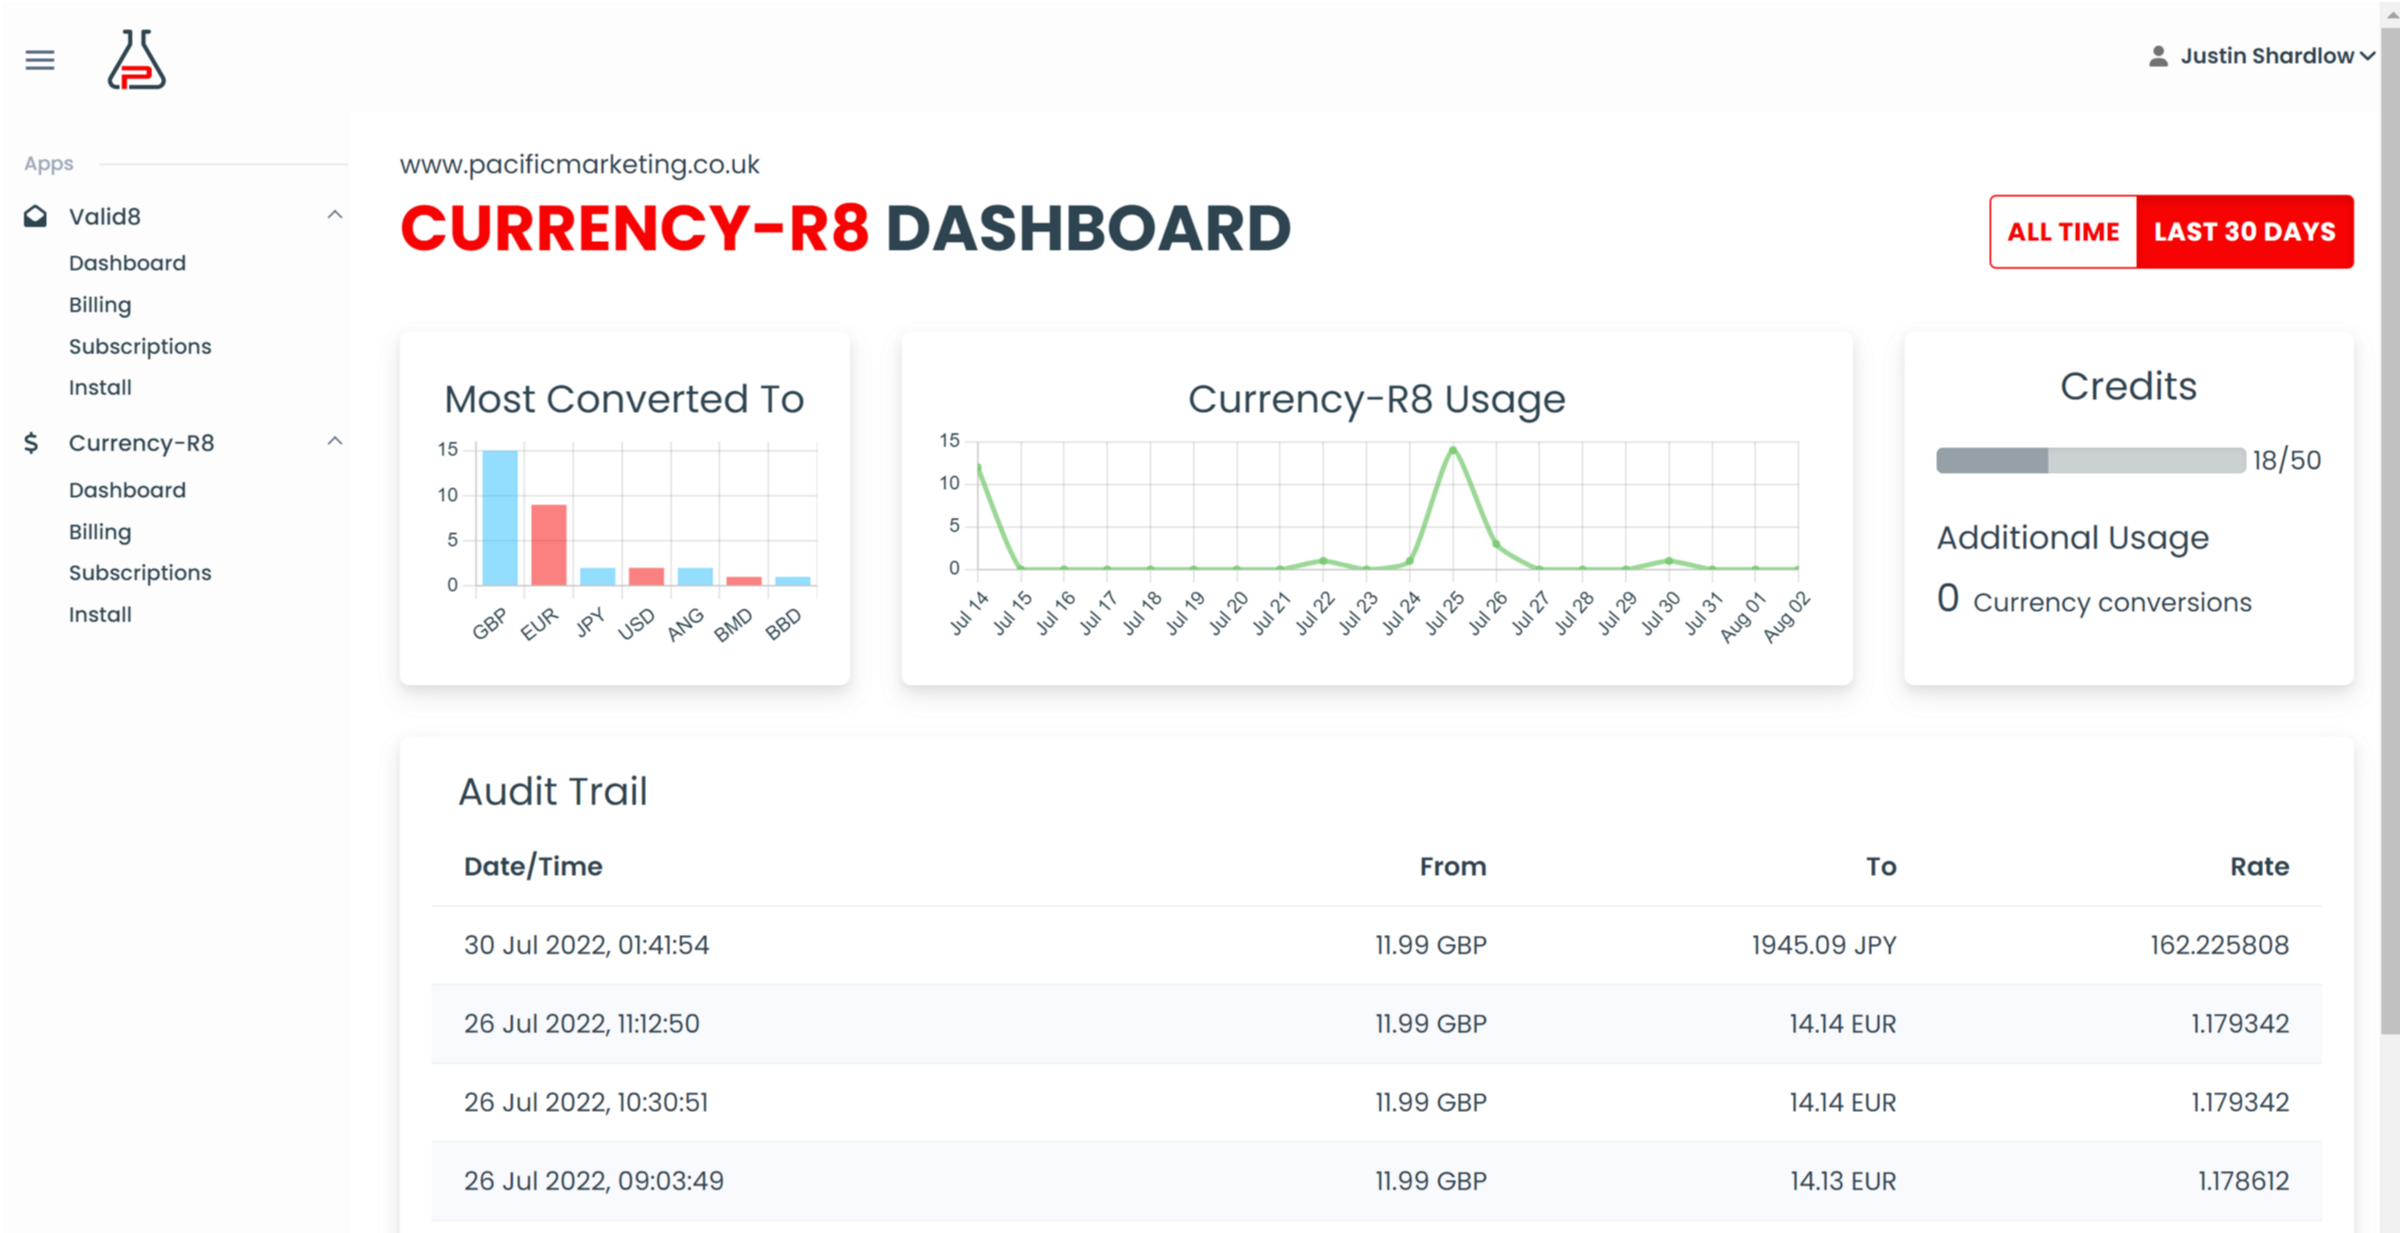Open Dashboard under Currency-R8
2400x1233 pixels.
point(127,490)
